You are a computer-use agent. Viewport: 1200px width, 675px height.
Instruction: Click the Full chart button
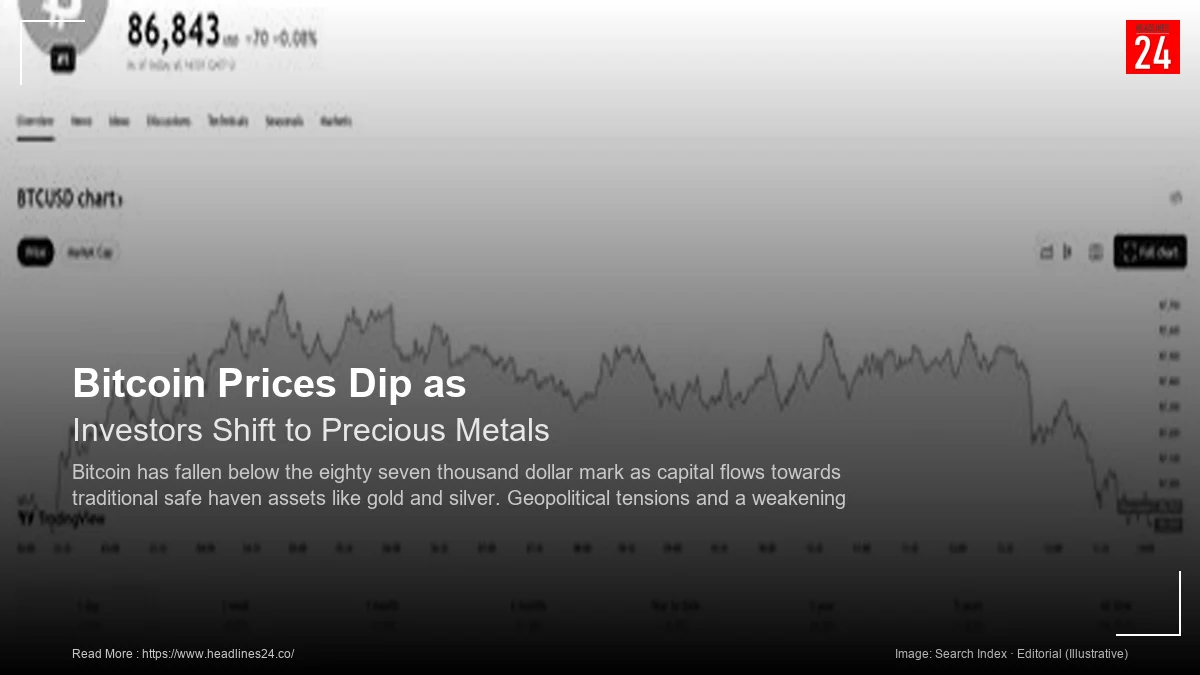[1150, 252]
